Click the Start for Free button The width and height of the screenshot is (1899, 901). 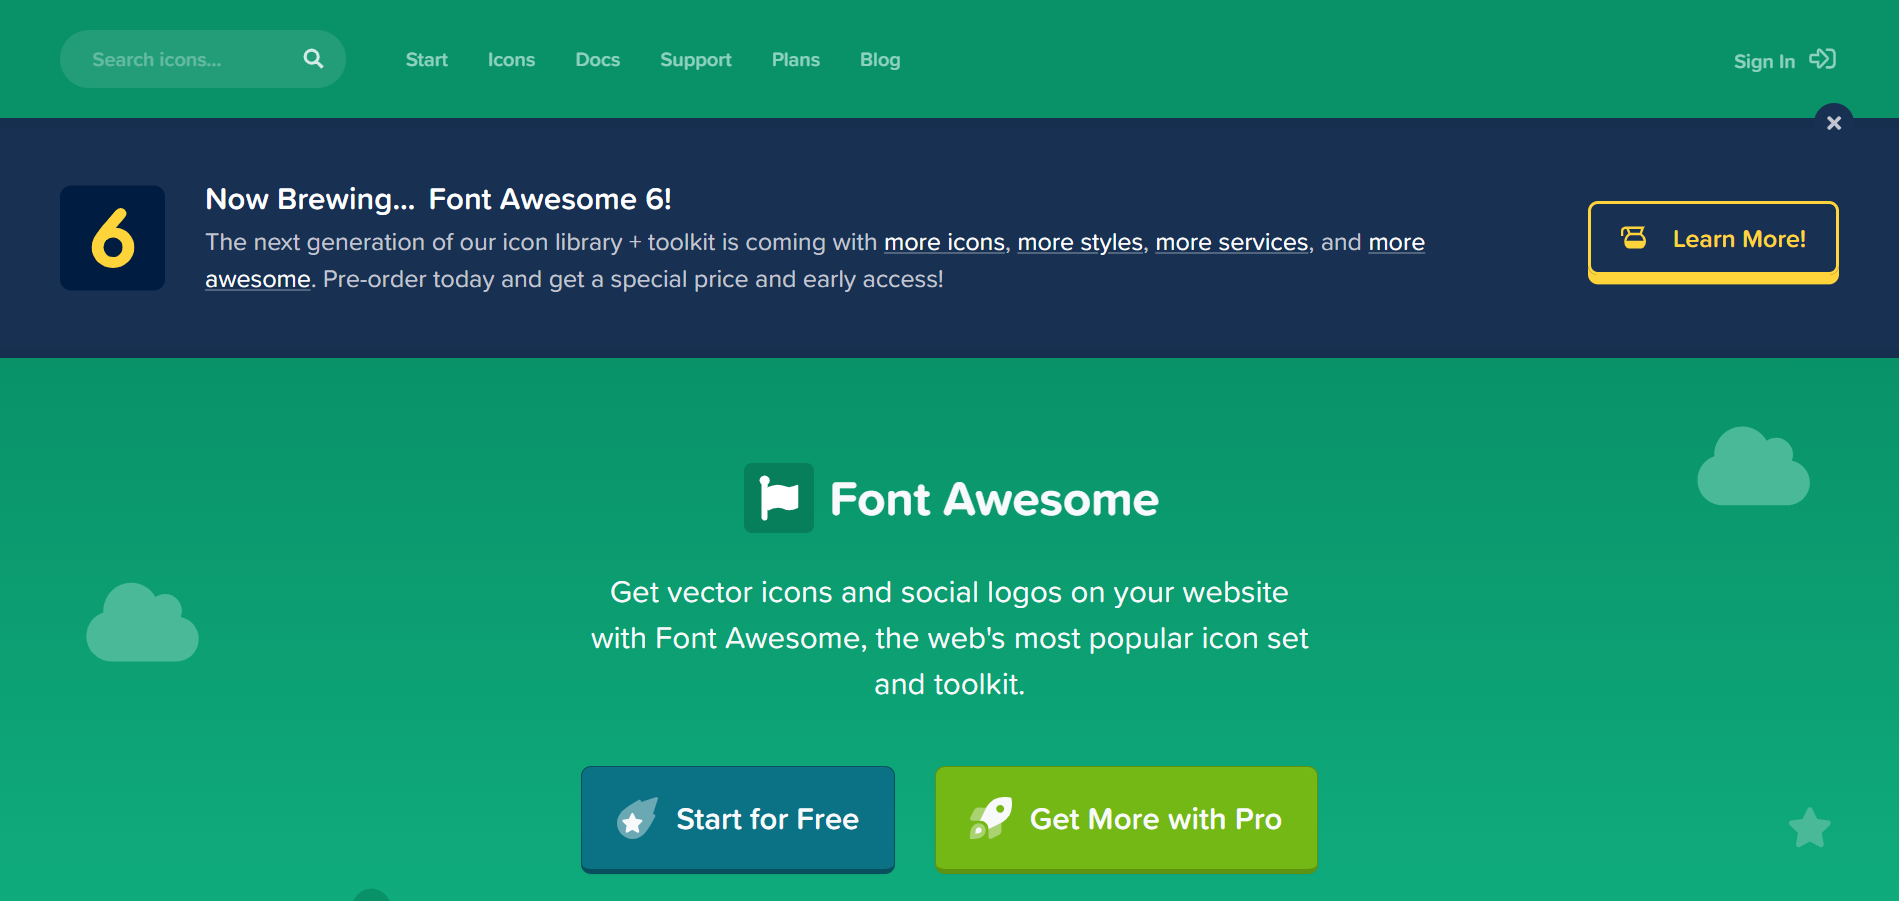point(738,819)
